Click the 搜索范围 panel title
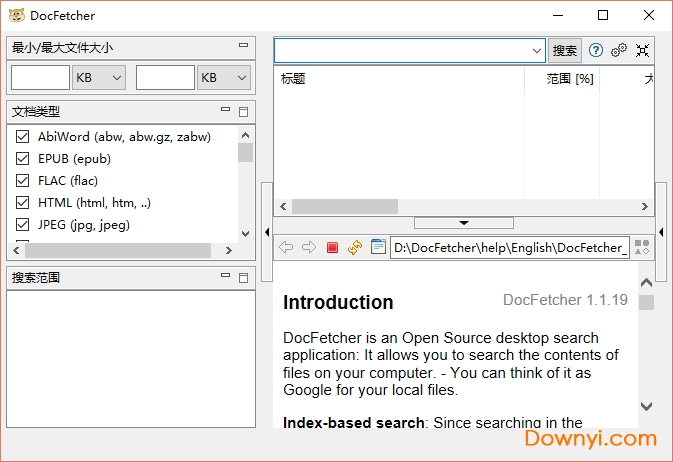673x462 pixels. tap(36, 278)
